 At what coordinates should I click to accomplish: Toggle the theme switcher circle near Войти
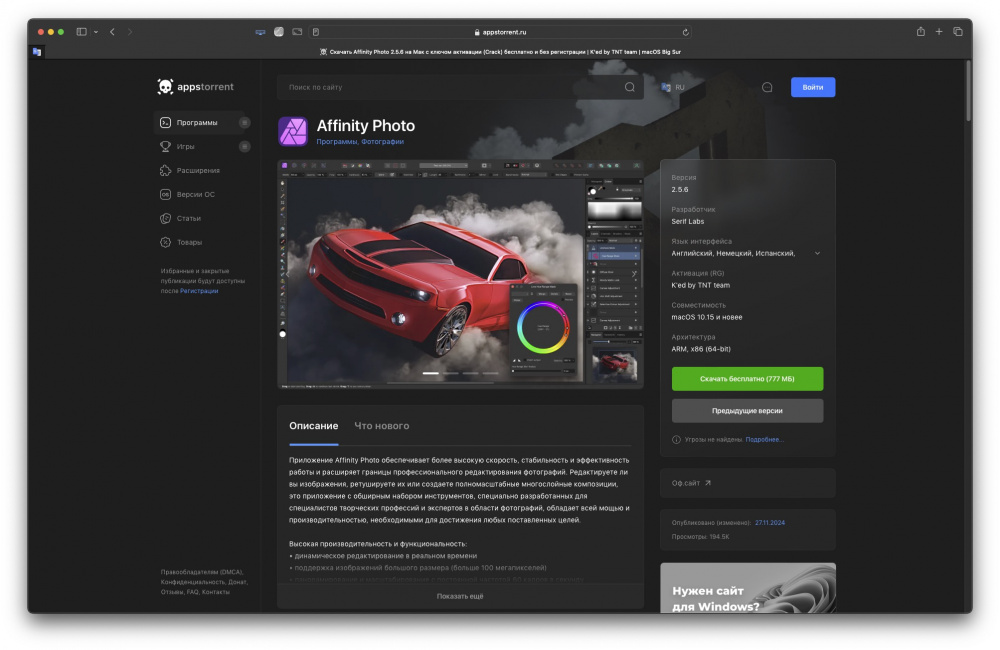(x=767, y=87)
